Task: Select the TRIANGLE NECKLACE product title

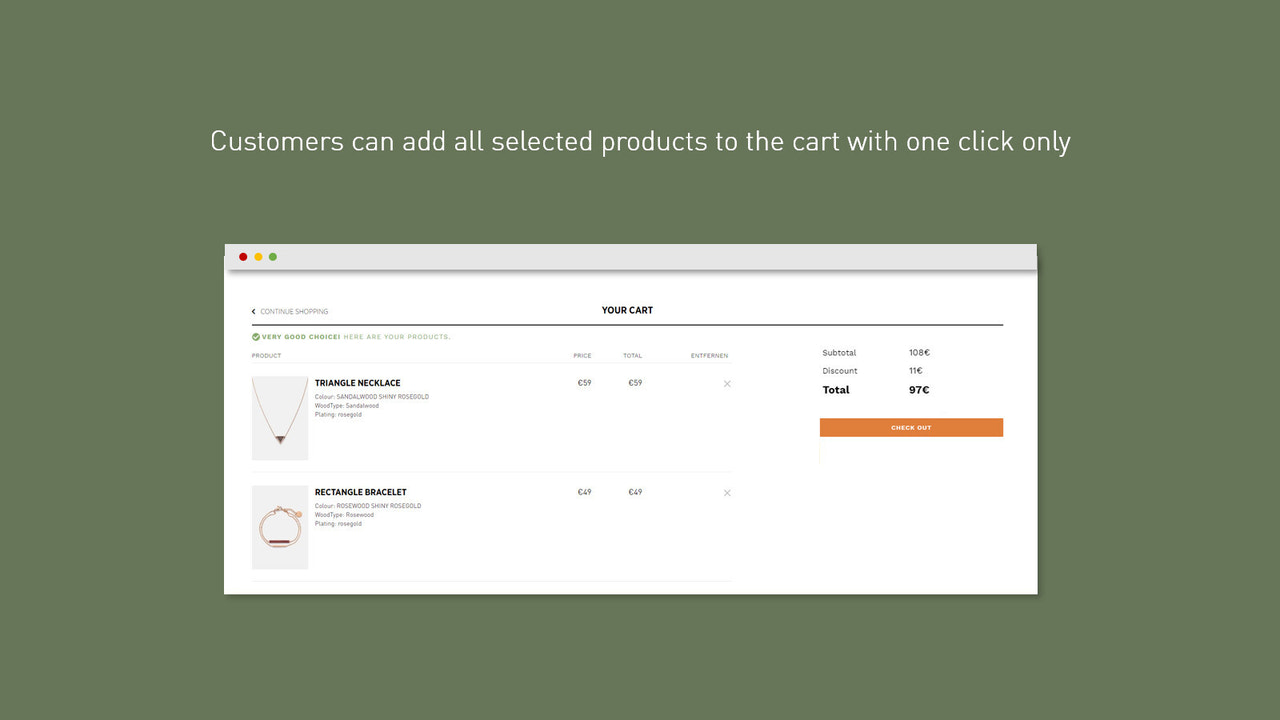Action: [x=357, y=382]
